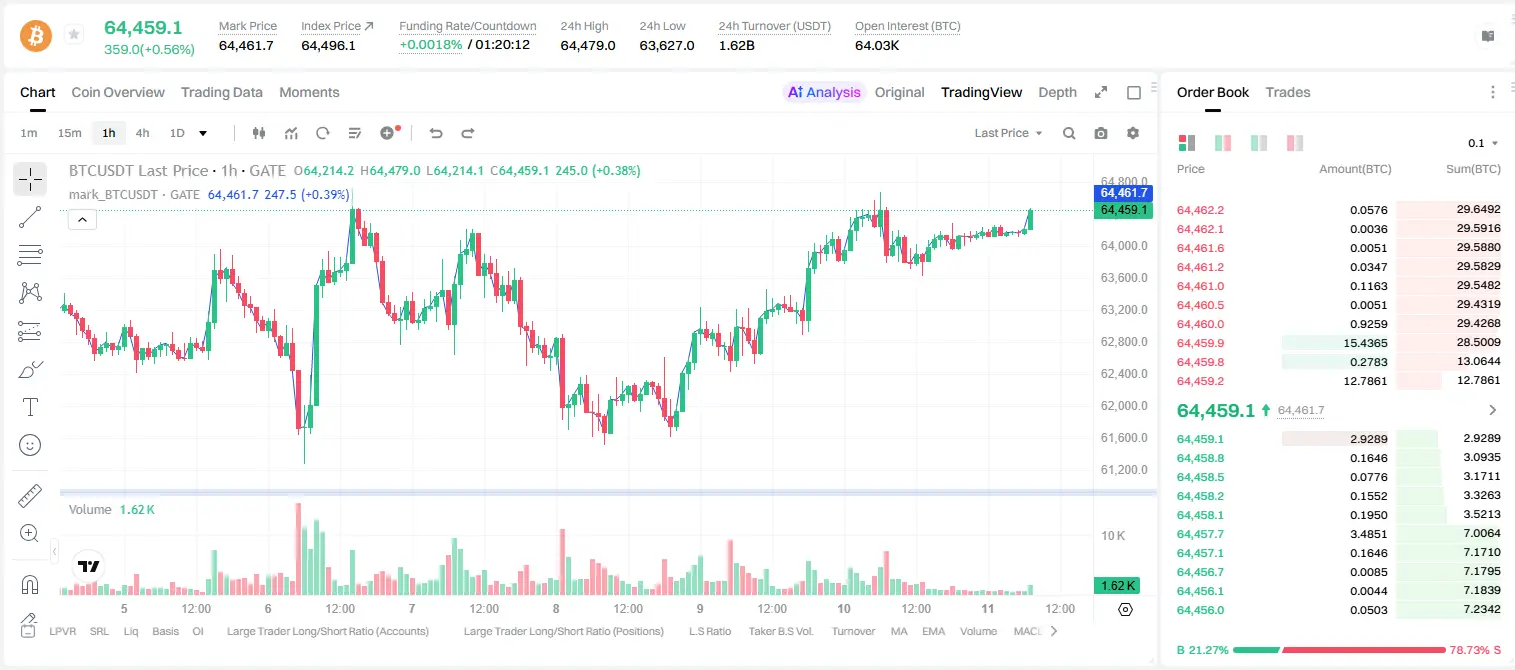Image resolution: width=1515 pixels, height=670 pixels.
Task: Click the AI Analysis button
Action: click(824, 92)
